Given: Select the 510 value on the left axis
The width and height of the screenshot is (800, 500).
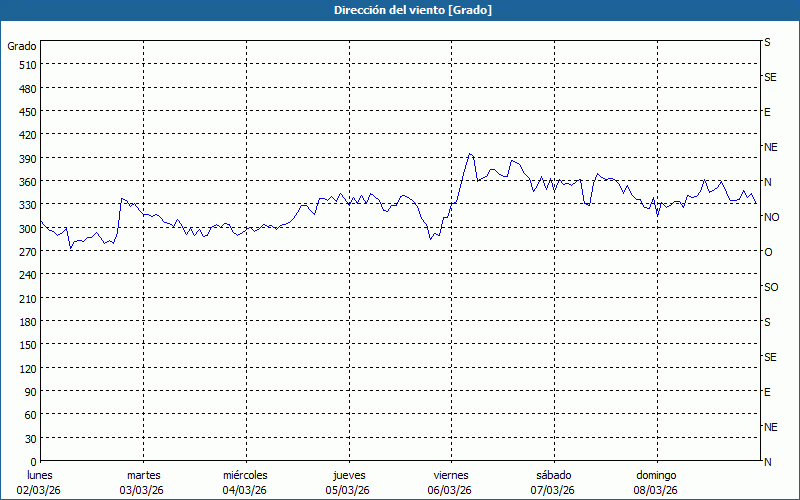Looking at the screenshot, I should pos(26,65).
